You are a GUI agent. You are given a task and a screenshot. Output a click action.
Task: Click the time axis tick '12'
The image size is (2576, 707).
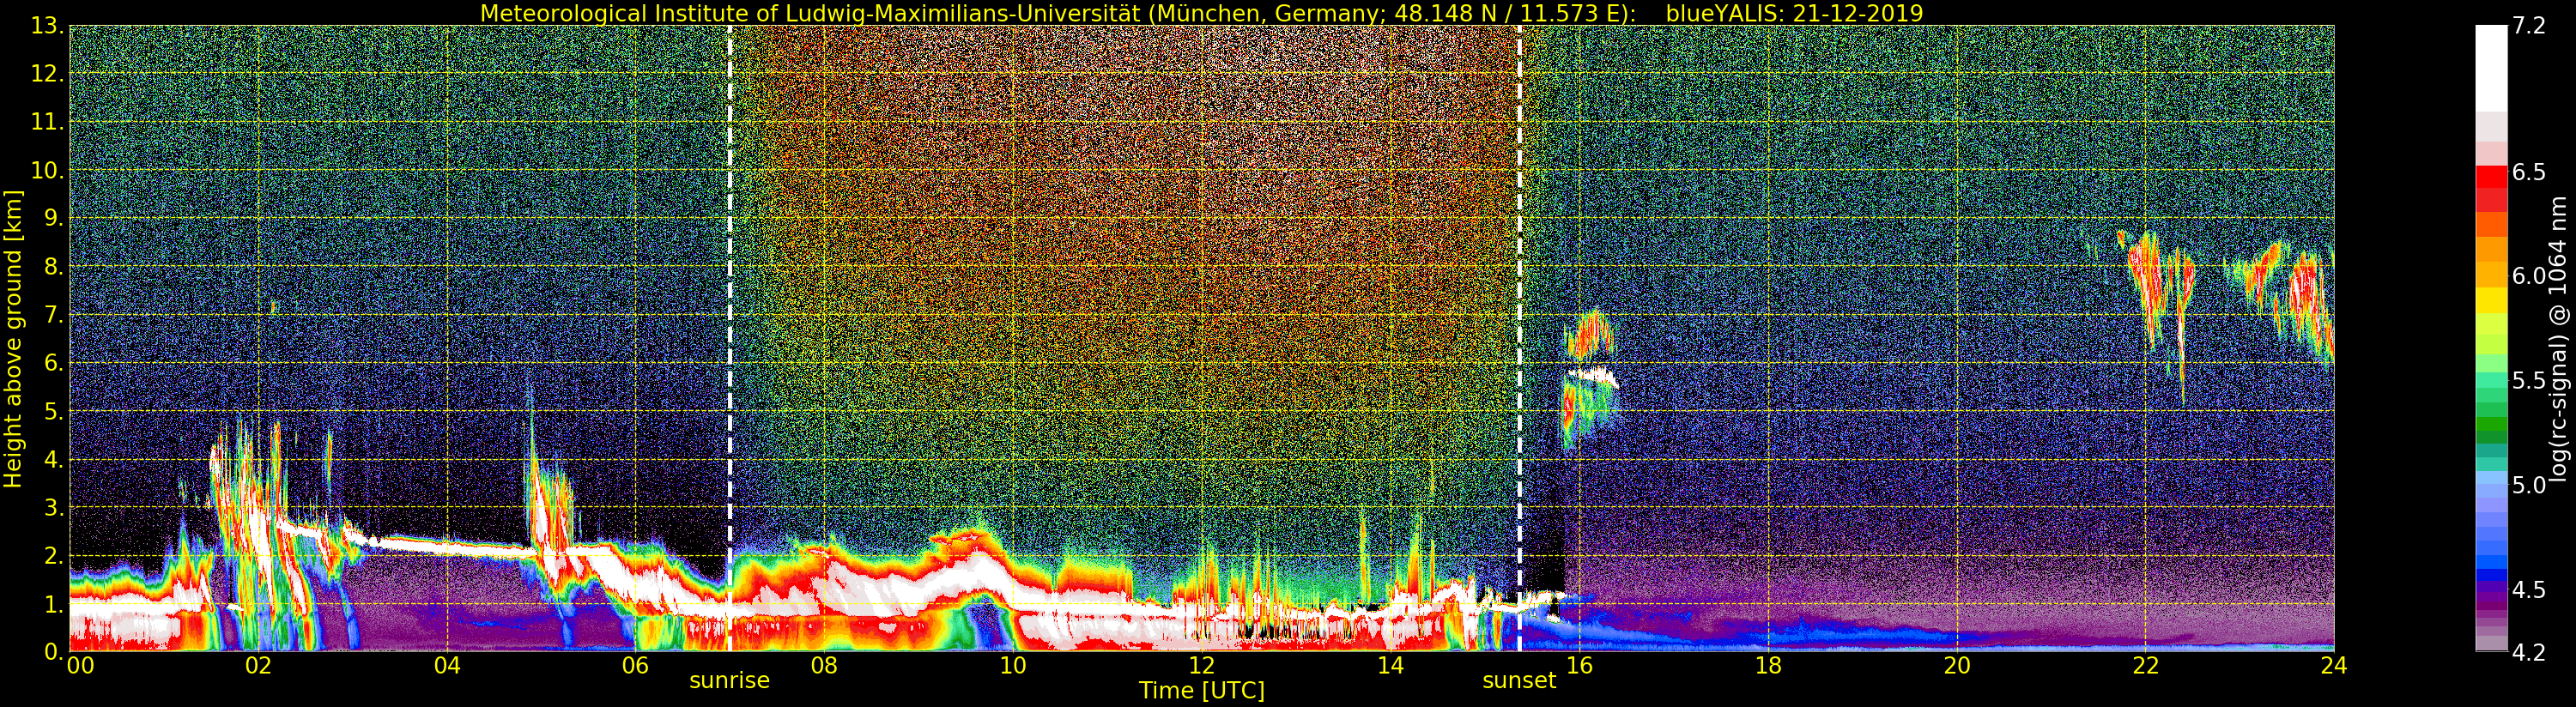coord(1201,665)
